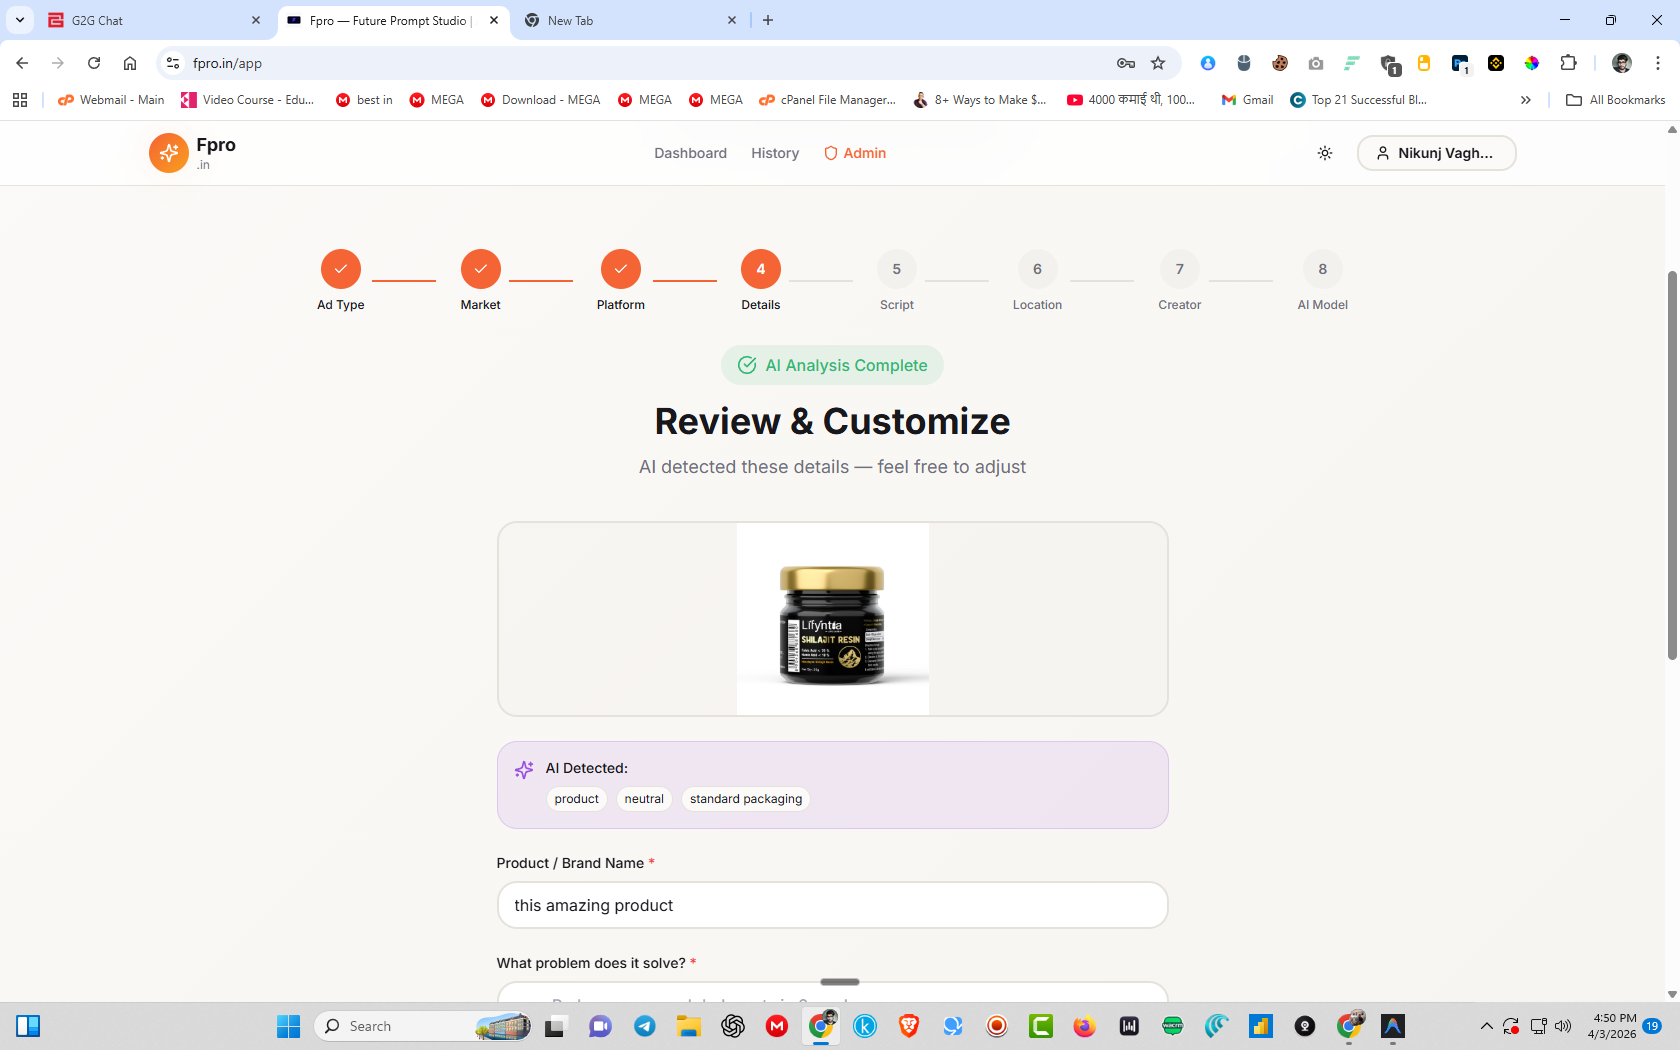Toggle the light/dark theme sun icon
The width and height of the screenshot is (1680, 1050).
point(1325,153)
